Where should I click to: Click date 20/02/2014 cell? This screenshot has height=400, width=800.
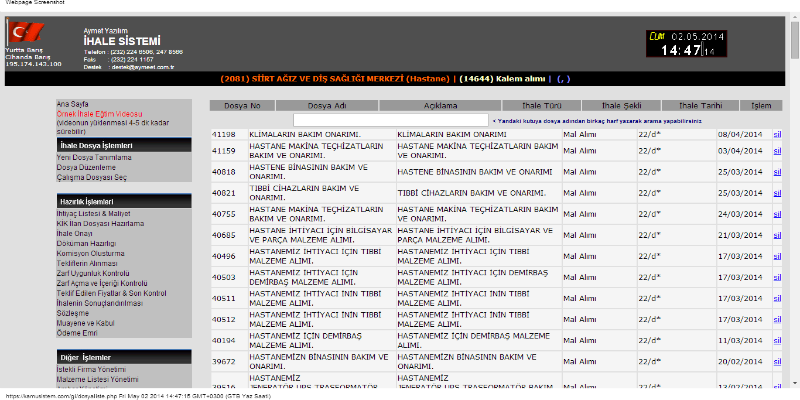coord(740,362)
